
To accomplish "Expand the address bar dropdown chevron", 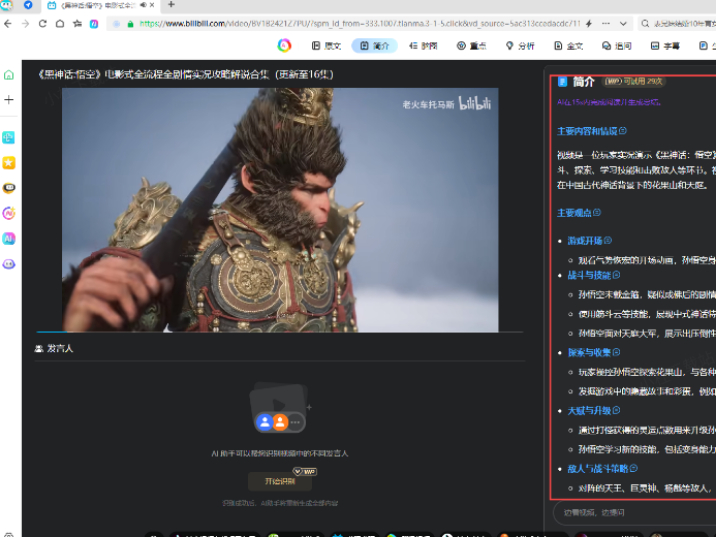I will pos(623,24).
